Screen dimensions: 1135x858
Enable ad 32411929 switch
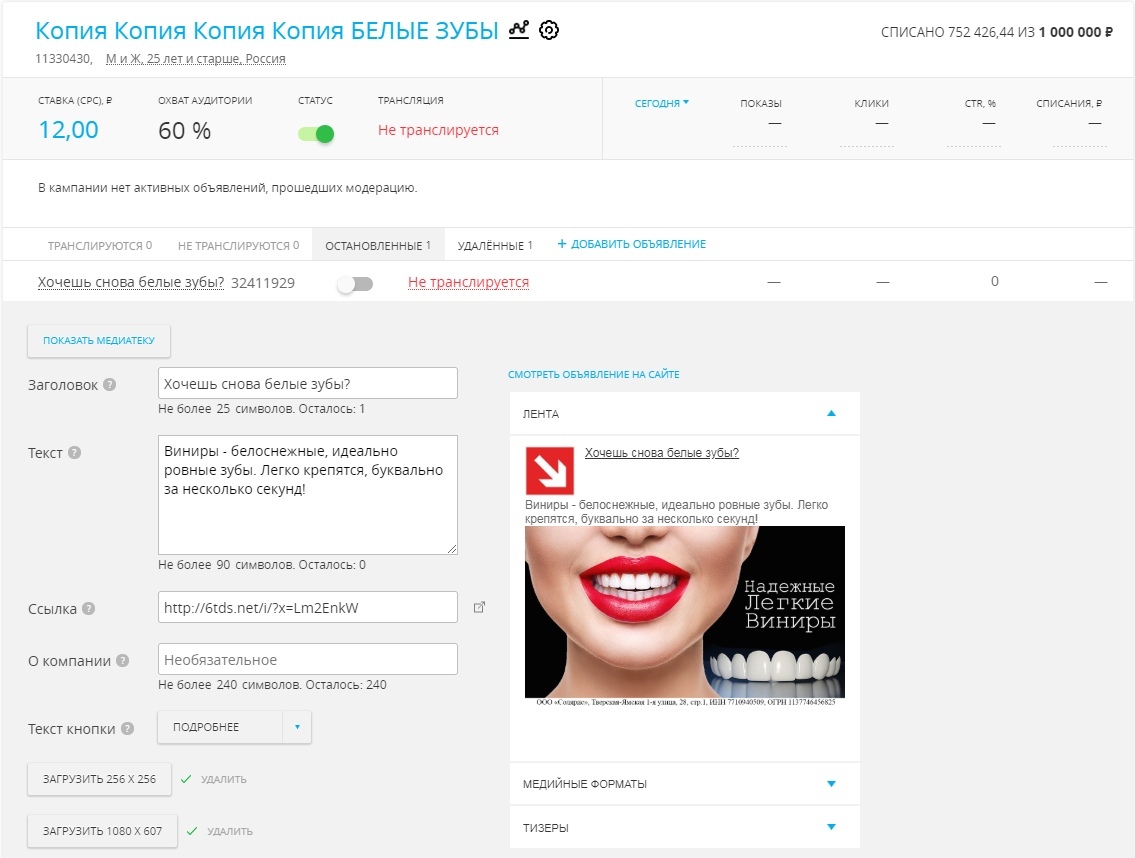pyautogui.click(x=355, y=284)
